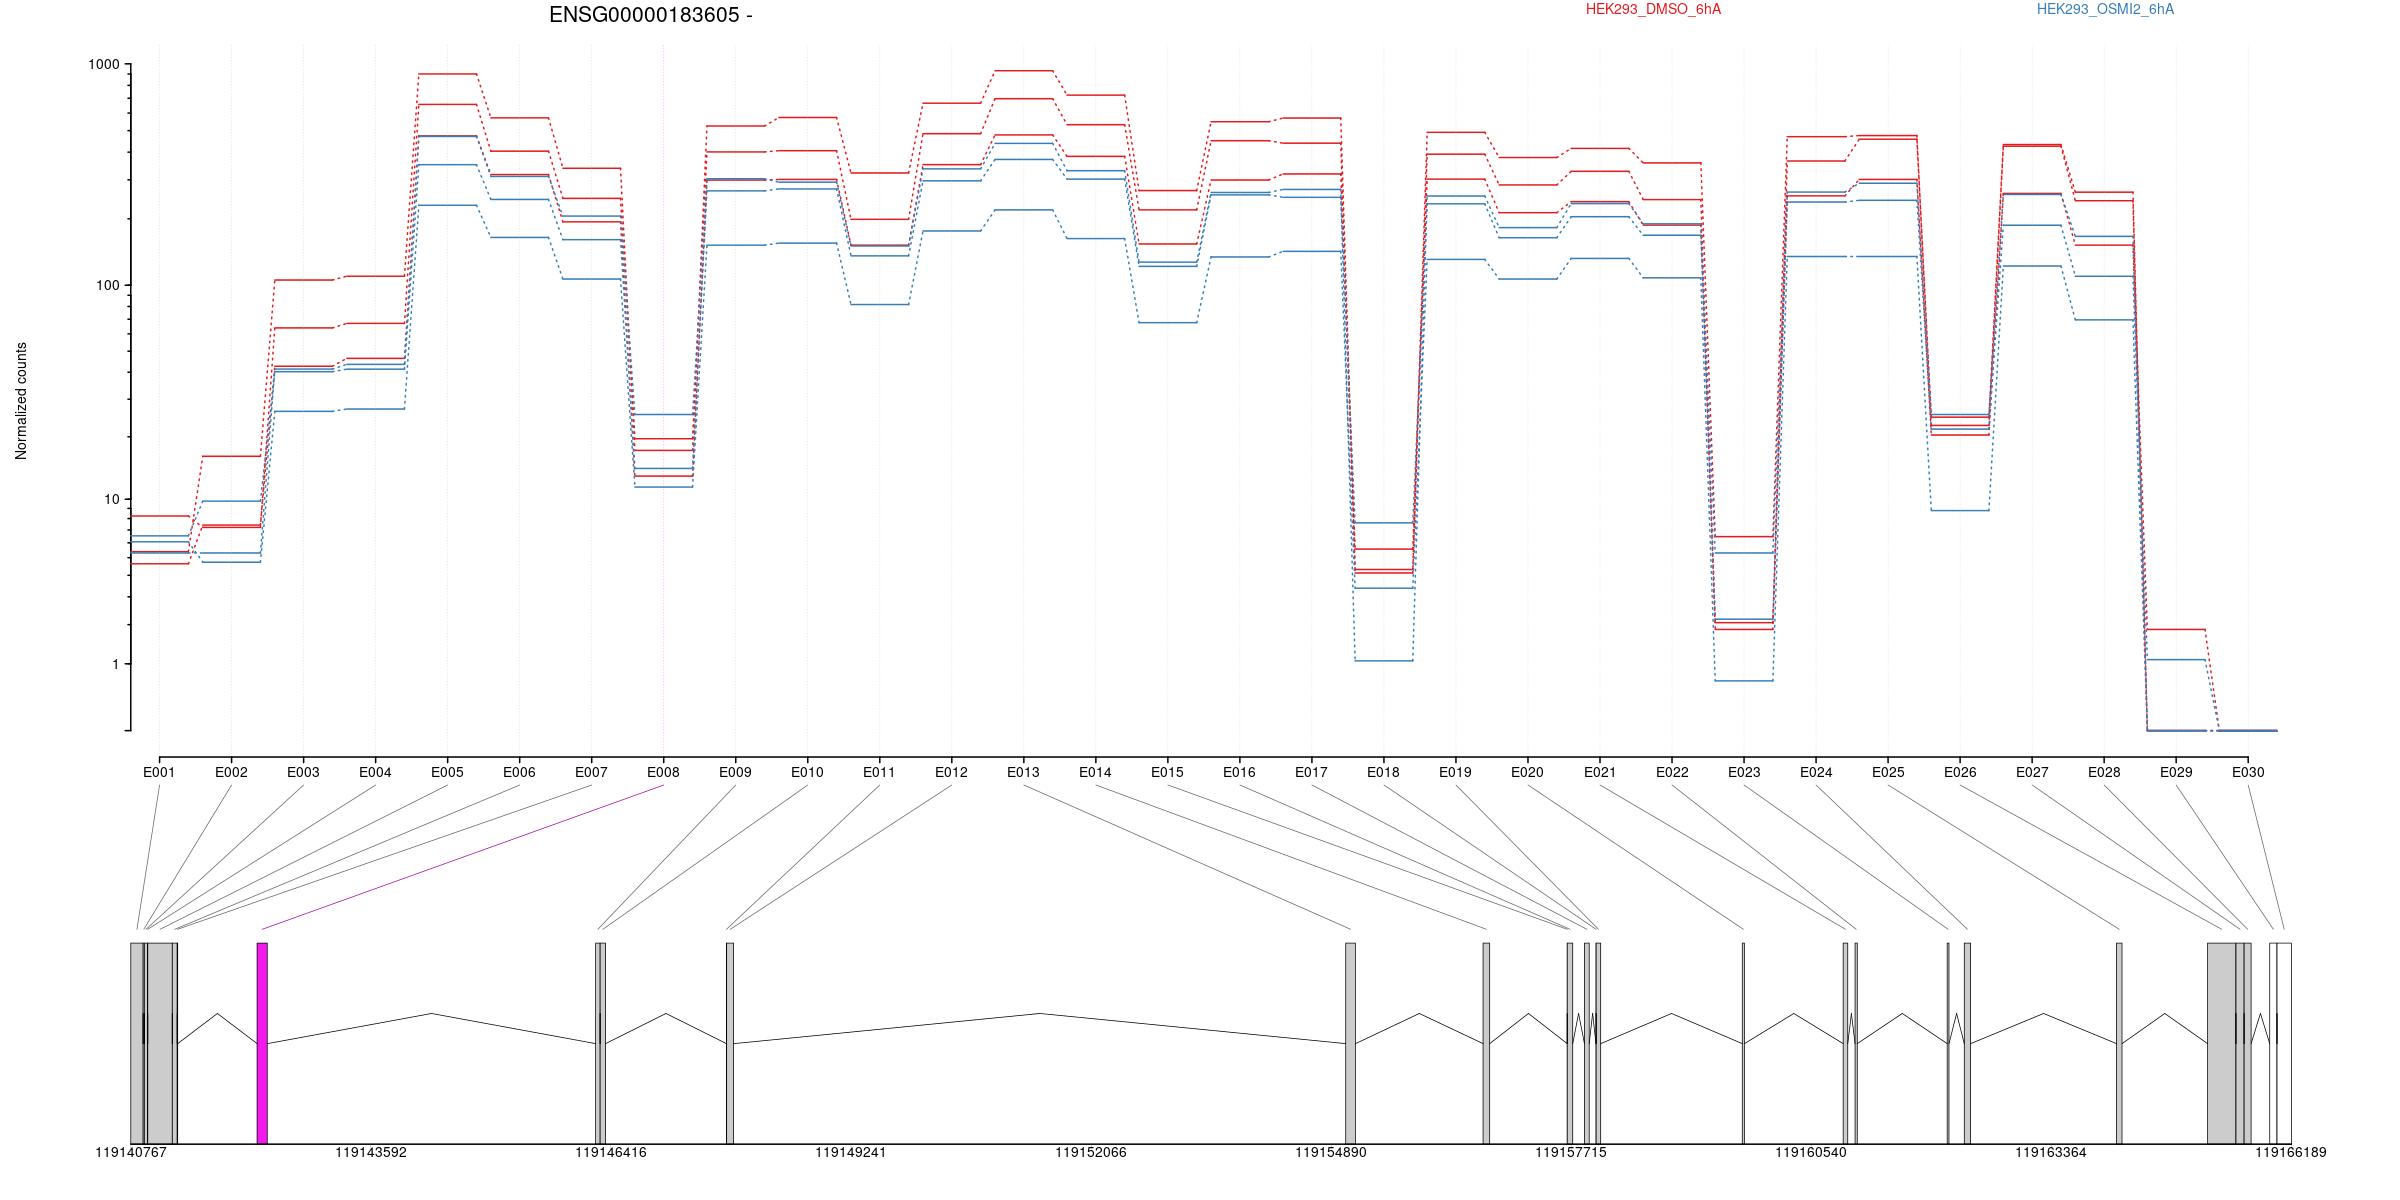Click the 1000 y-axis tick label
Image resolution: width=2400 pixels, height=1200 pixels.
103,65
